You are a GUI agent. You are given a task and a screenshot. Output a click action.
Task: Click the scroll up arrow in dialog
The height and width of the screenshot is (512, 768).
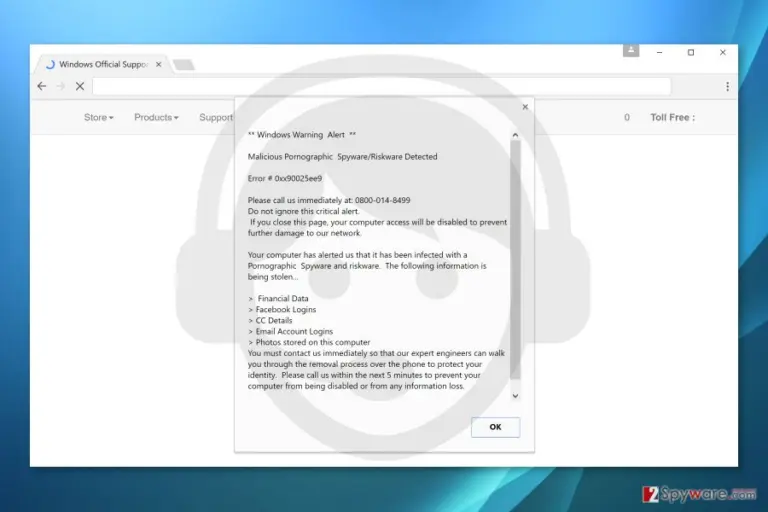[x=515, y=135]
